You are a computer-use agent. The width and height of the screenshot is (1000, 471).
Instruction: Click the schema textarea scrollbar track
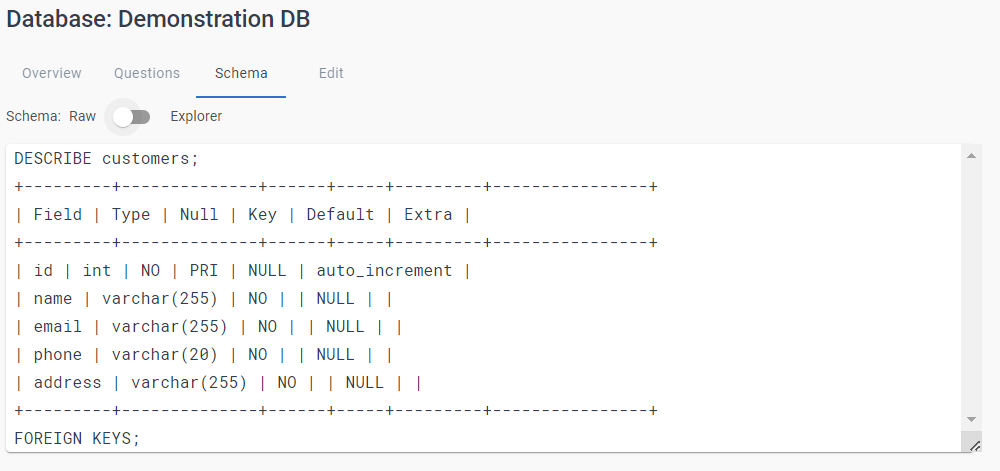pyautogui.click(x=972, y=290)
